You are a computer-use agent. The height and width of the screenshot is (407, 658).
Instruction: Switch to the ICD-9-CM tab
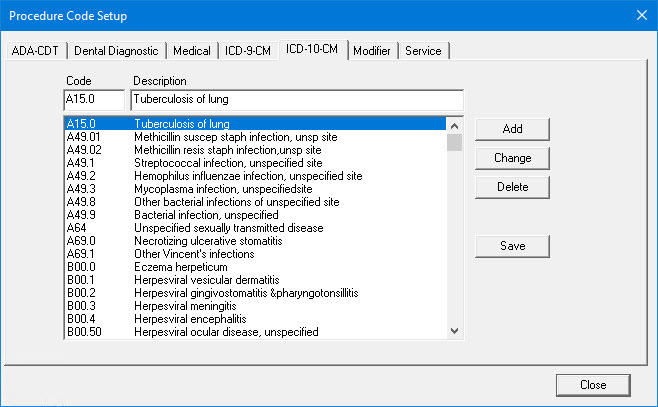click(x=248, y=51)
